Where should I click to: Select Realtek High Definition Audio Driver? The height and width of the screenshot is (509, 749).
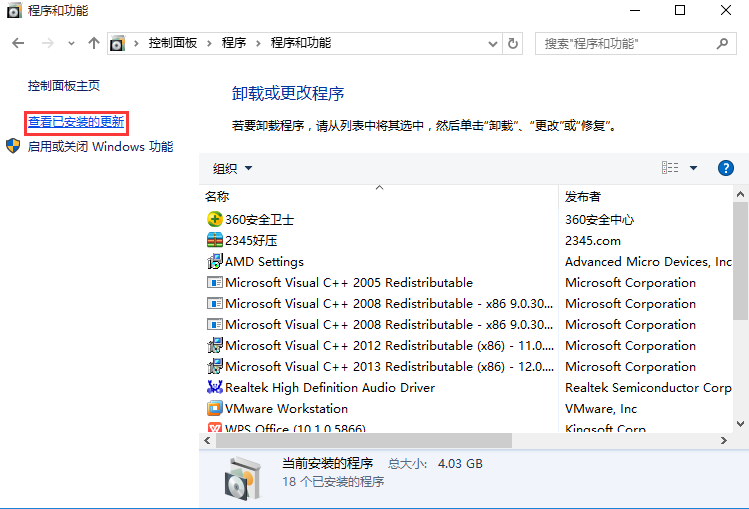329,388
